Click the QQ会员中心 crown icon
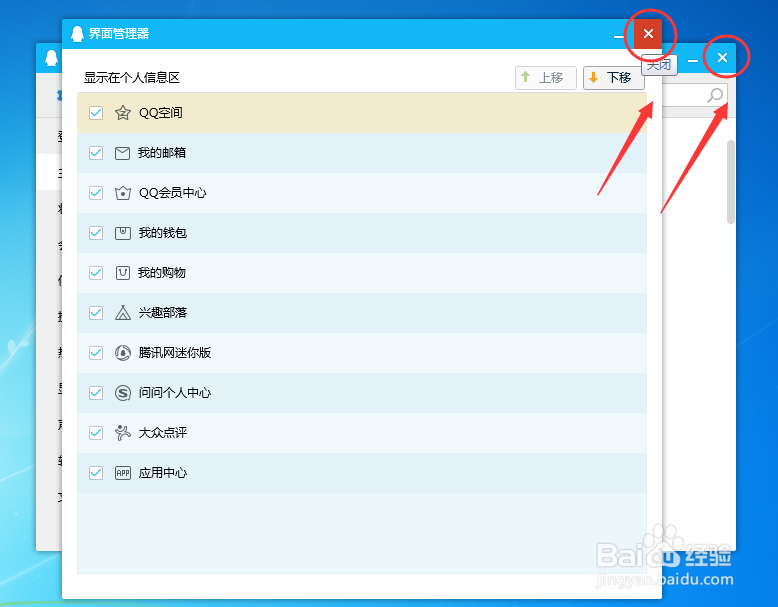This screenshot has width=778, height=607. tap(123, 193)
